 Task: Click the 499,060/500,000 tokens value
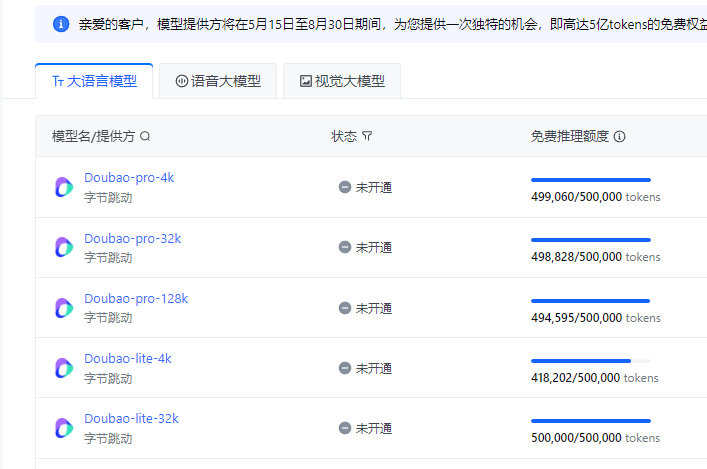596,197
